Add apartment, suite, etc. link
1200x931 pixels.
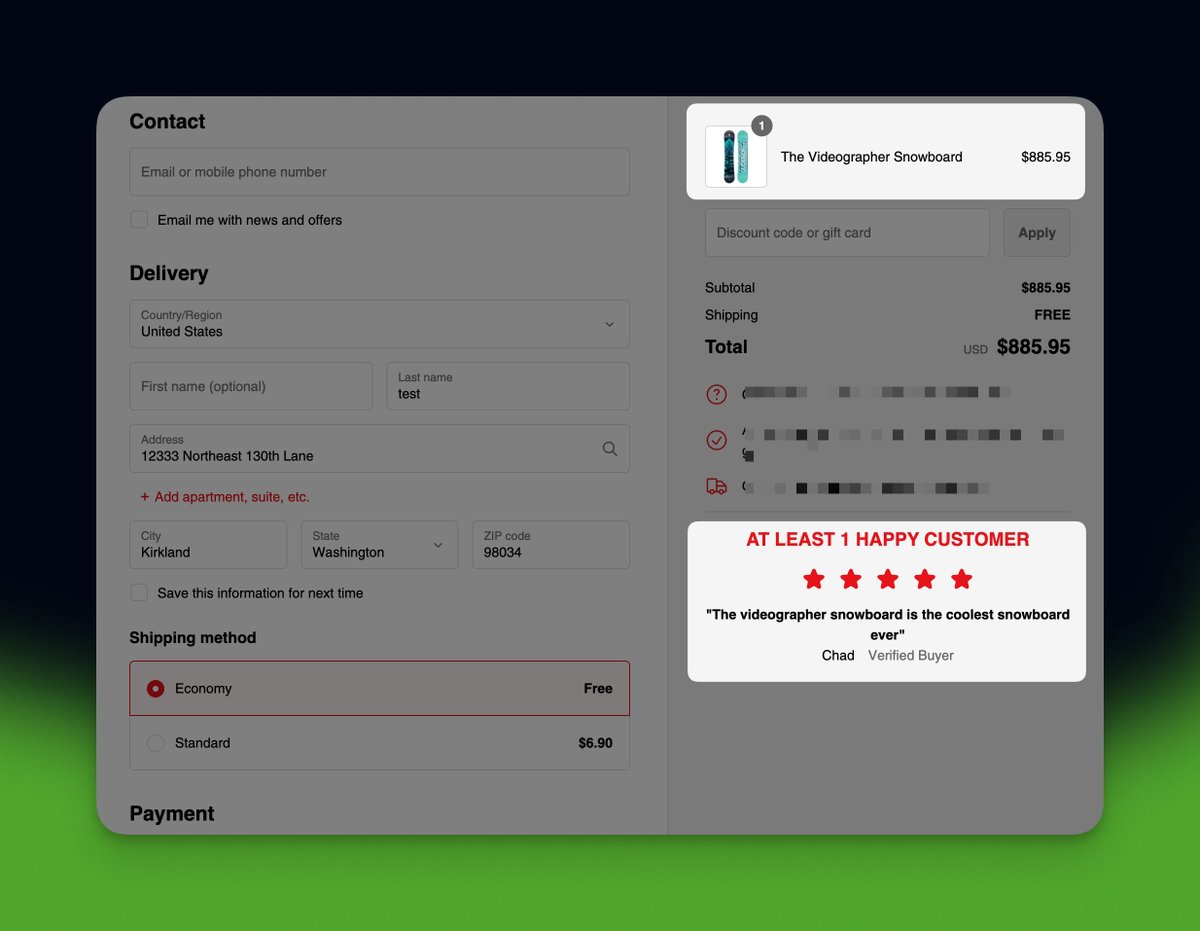coord(225,497)
